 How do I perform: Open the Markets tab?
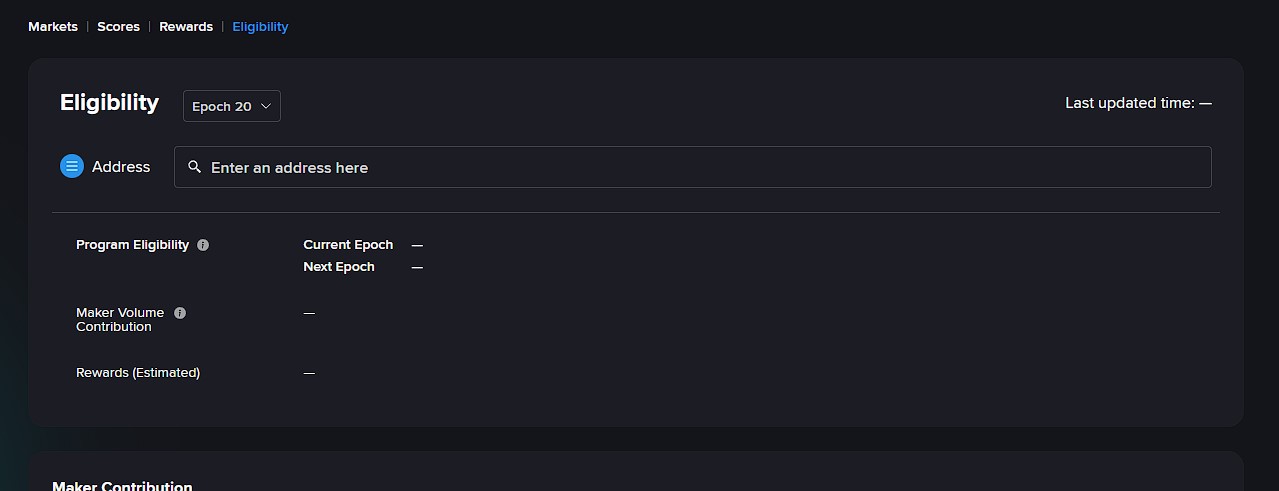[x=53, y=27]
